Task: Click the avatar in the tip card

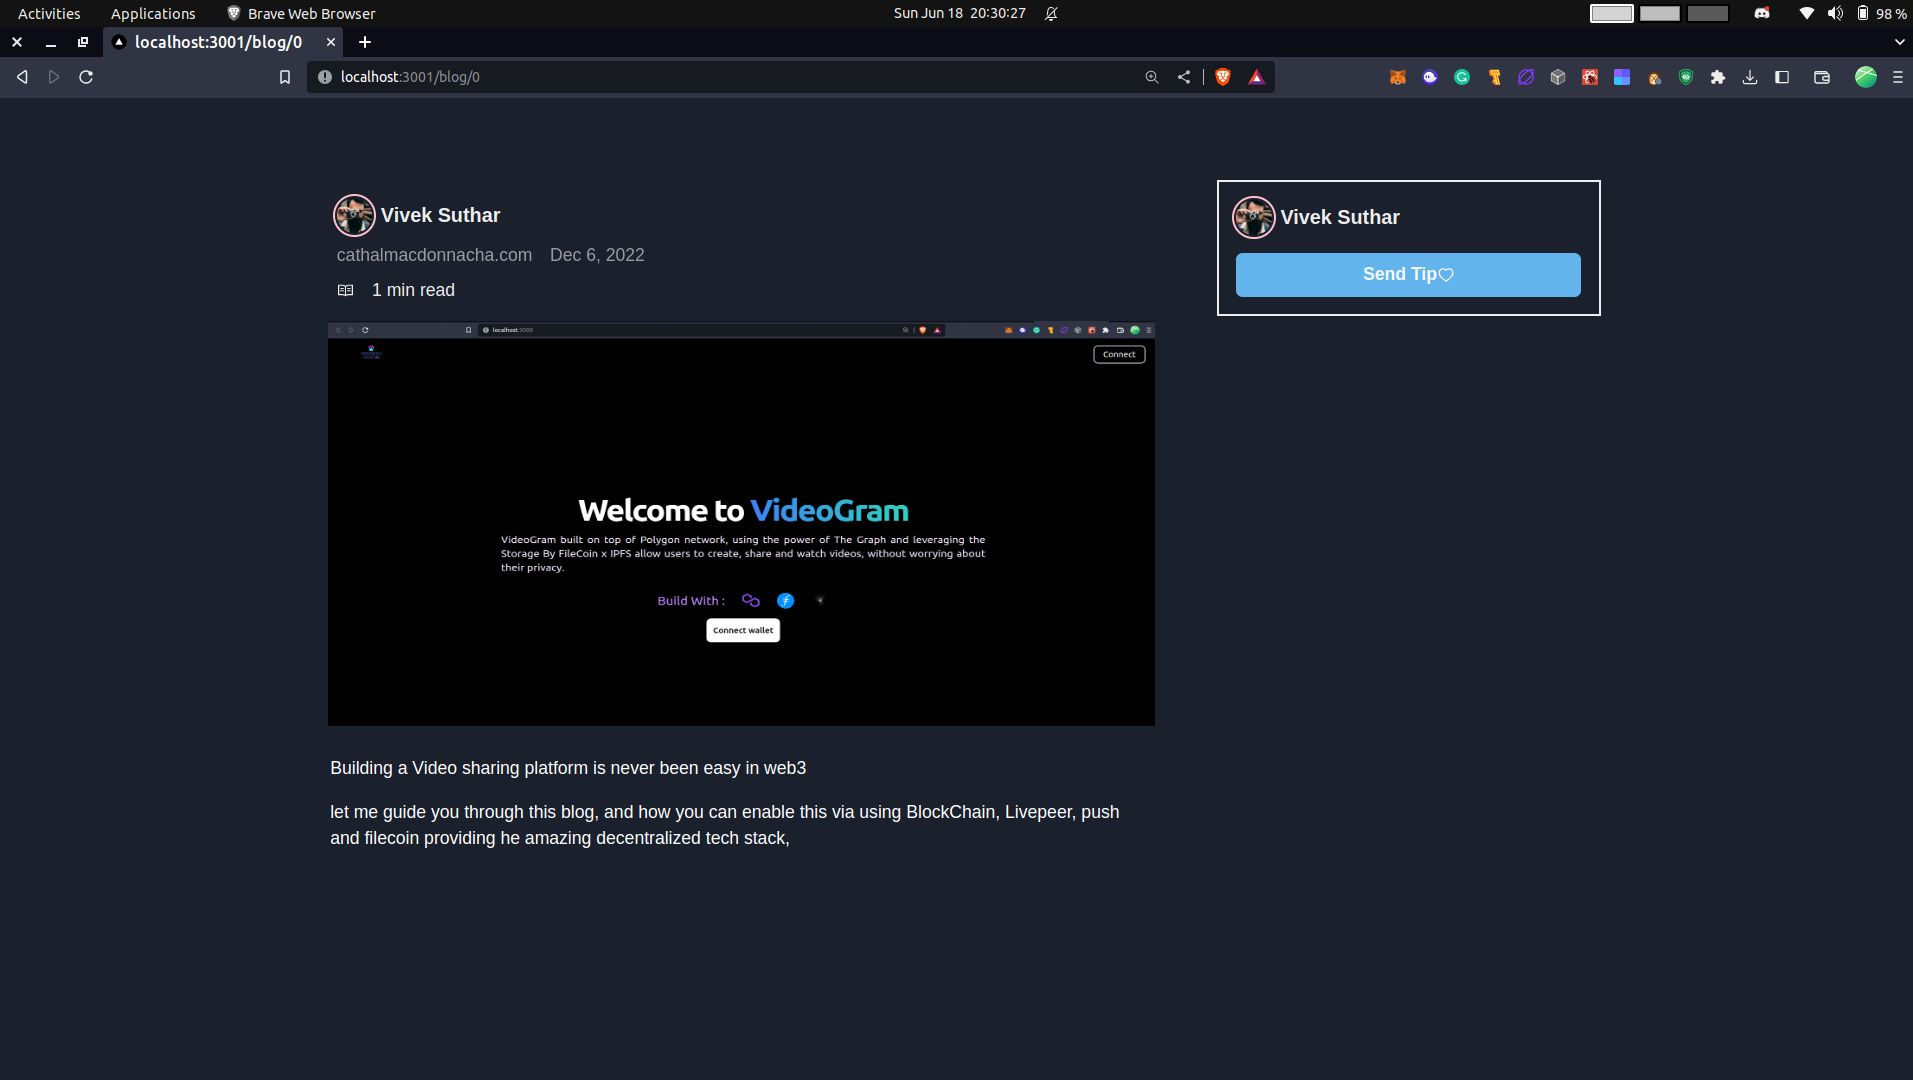Action: [1254, 217]
